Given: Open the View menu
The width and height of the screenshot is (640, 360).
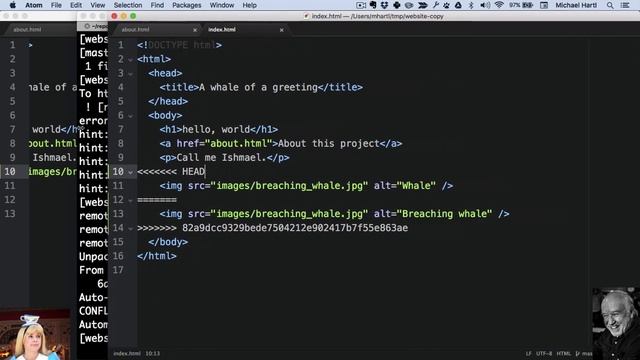Looking at the screenshot, I should click(x=98, y=5).
